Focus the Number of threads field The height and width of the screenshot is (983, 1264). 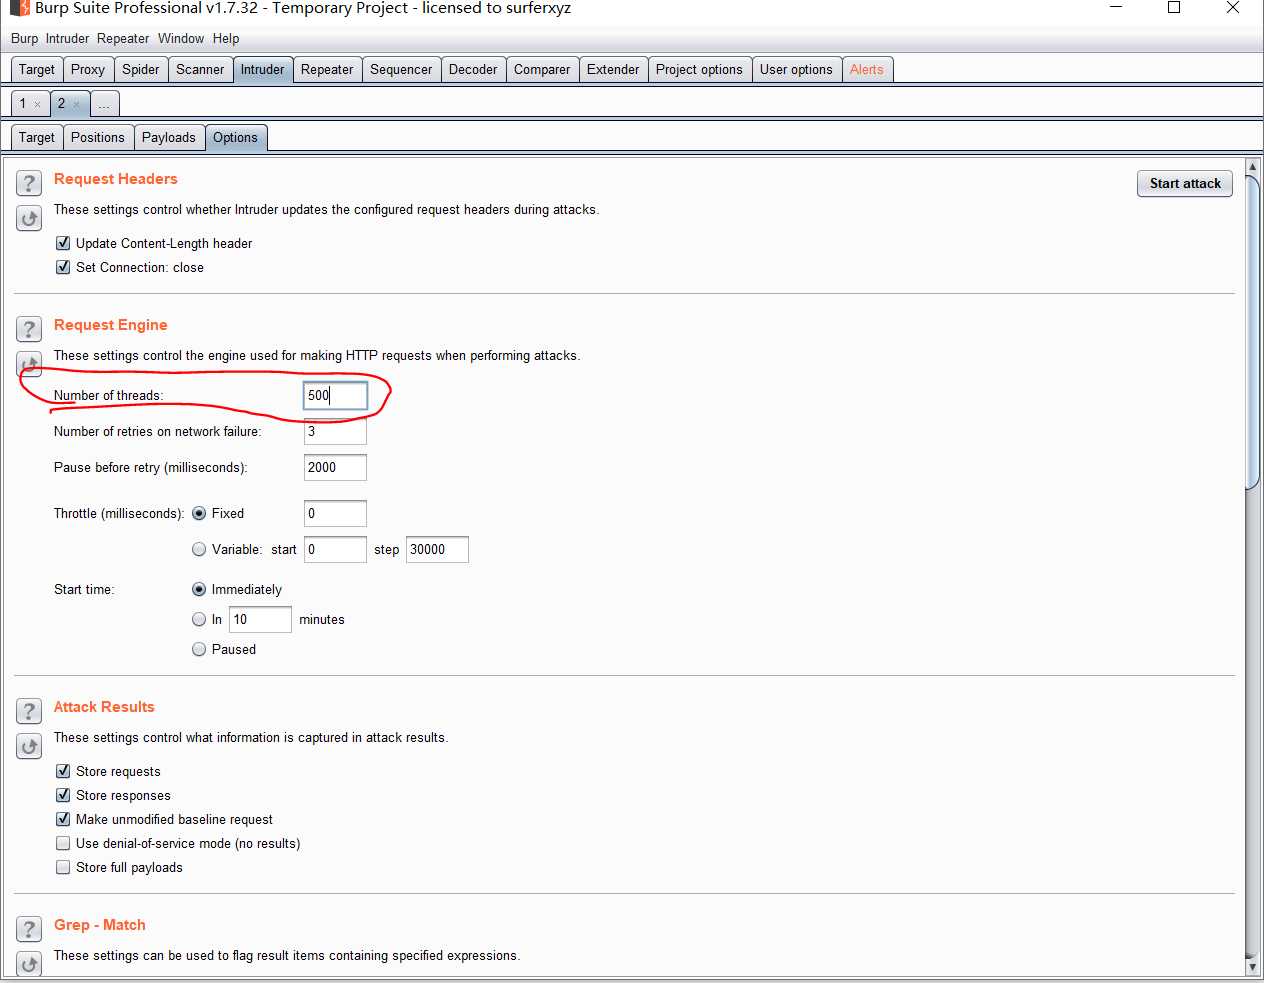tap(335, 395)
